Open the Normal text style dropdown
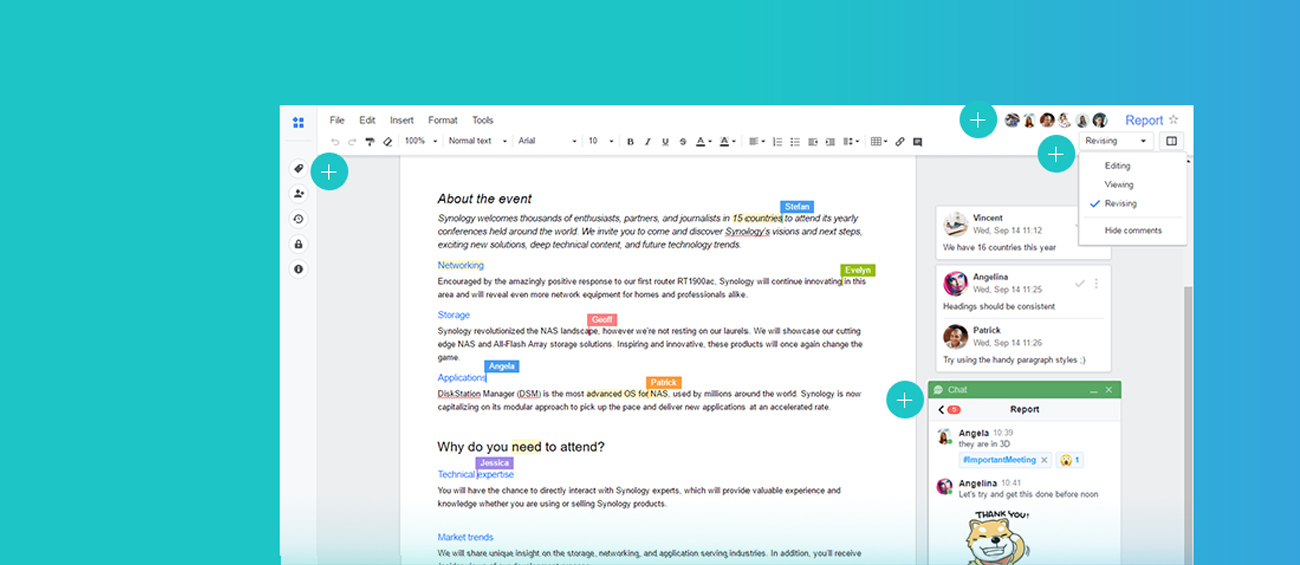1300x565 pixels. pyautogui.click(x=478, y=141)
